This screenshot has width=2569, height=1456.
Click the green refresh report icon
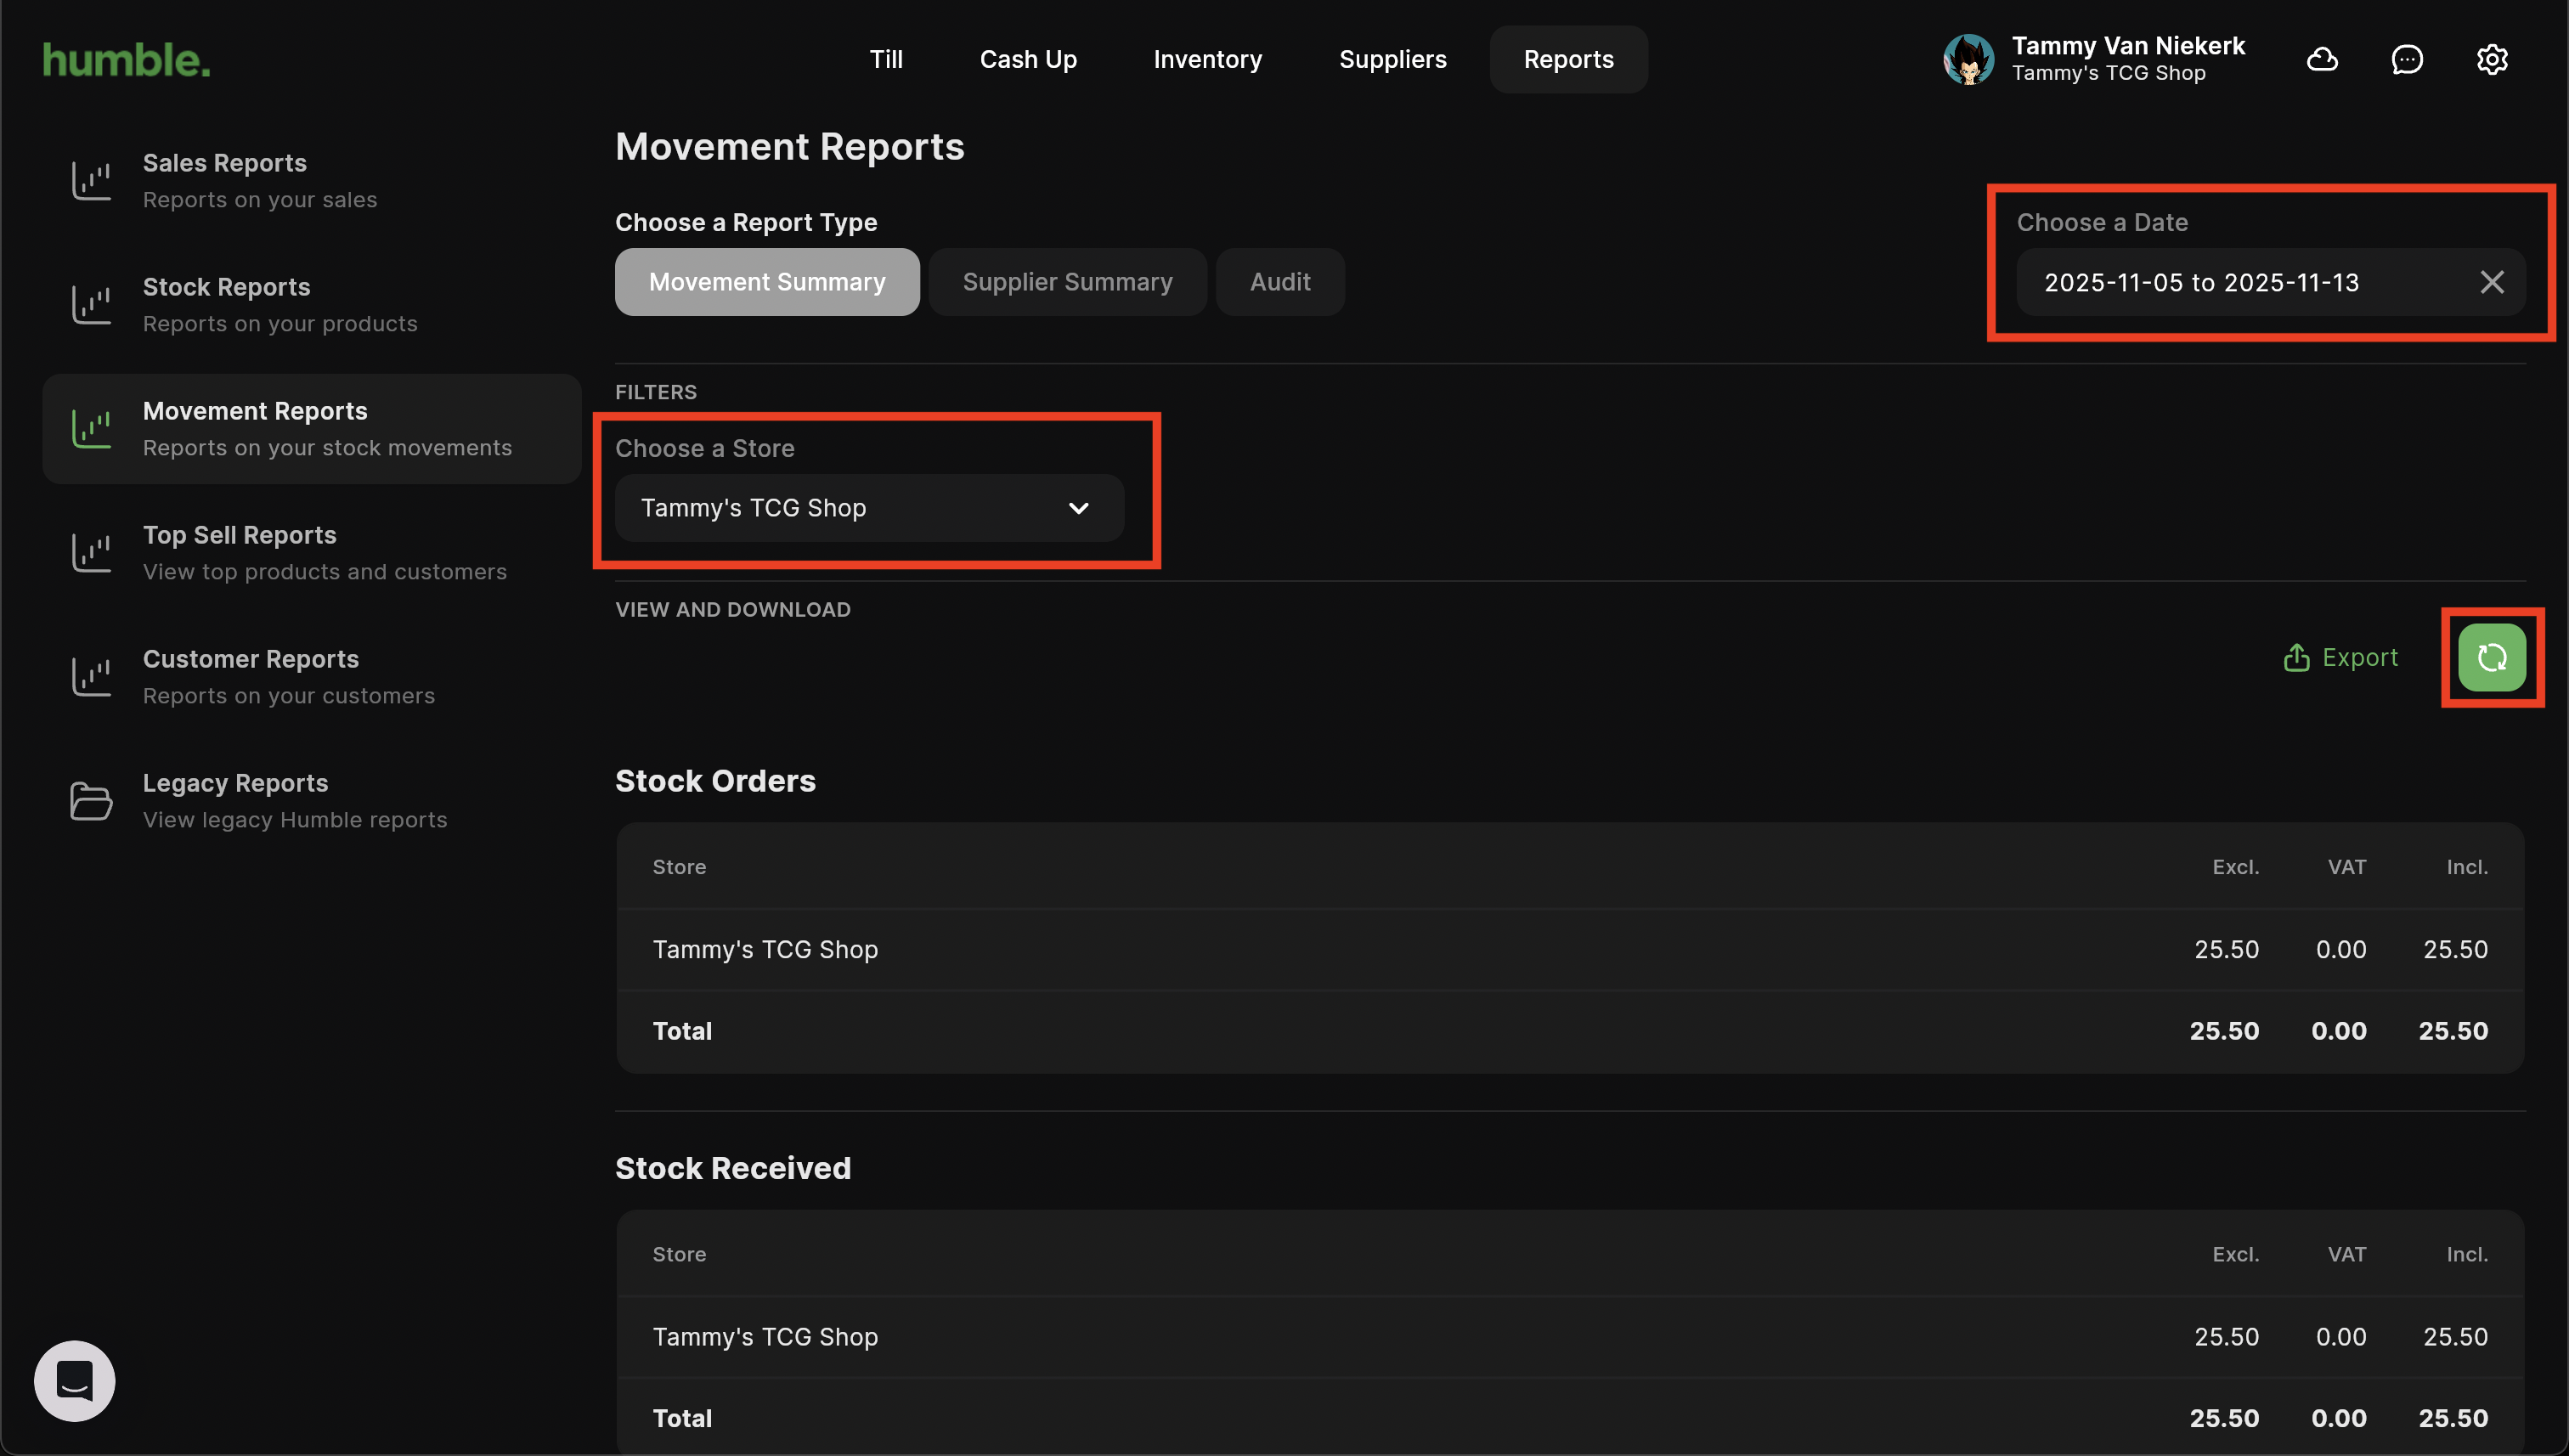[2491, 657]
